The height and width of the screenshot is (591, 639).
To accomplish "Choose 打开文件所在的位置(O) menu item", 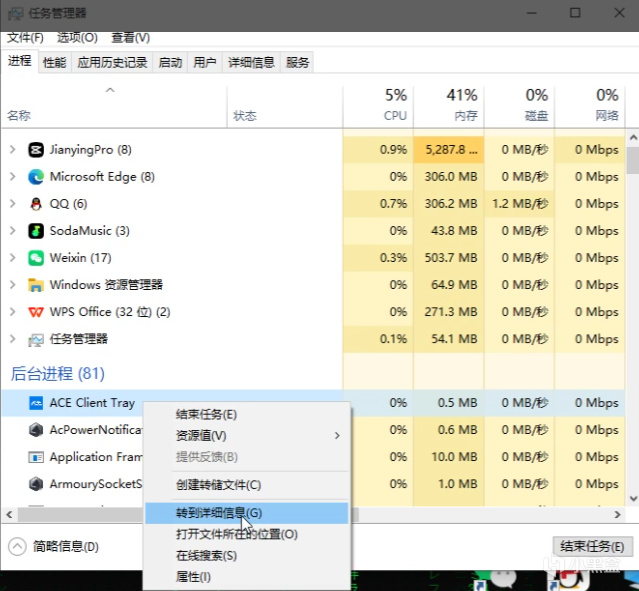I will 247,534.
